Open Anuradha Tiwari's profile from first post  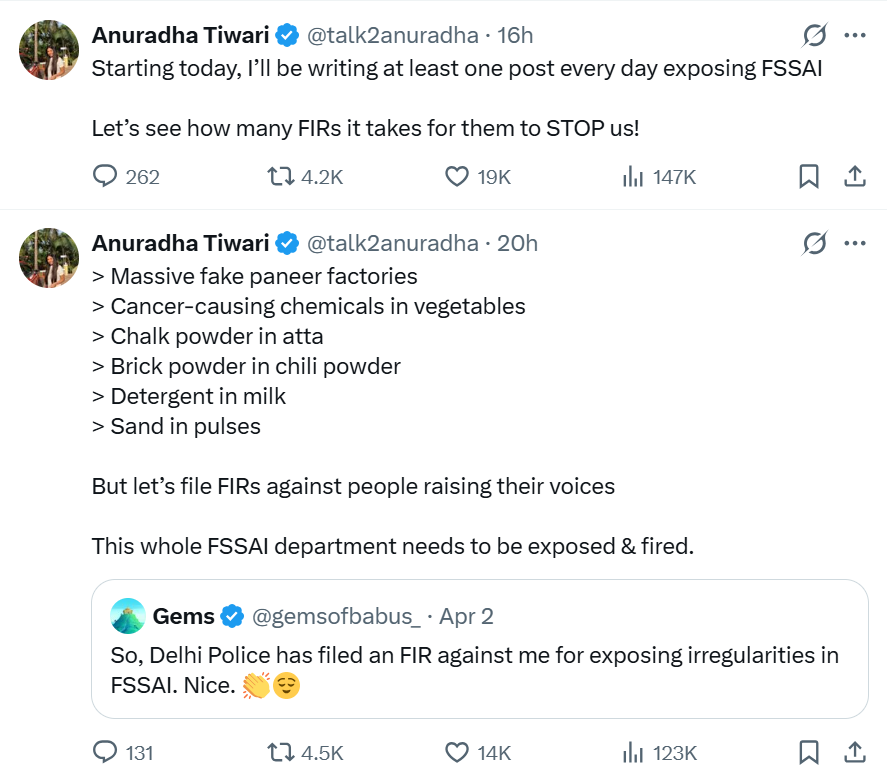(x=180, y=36)
